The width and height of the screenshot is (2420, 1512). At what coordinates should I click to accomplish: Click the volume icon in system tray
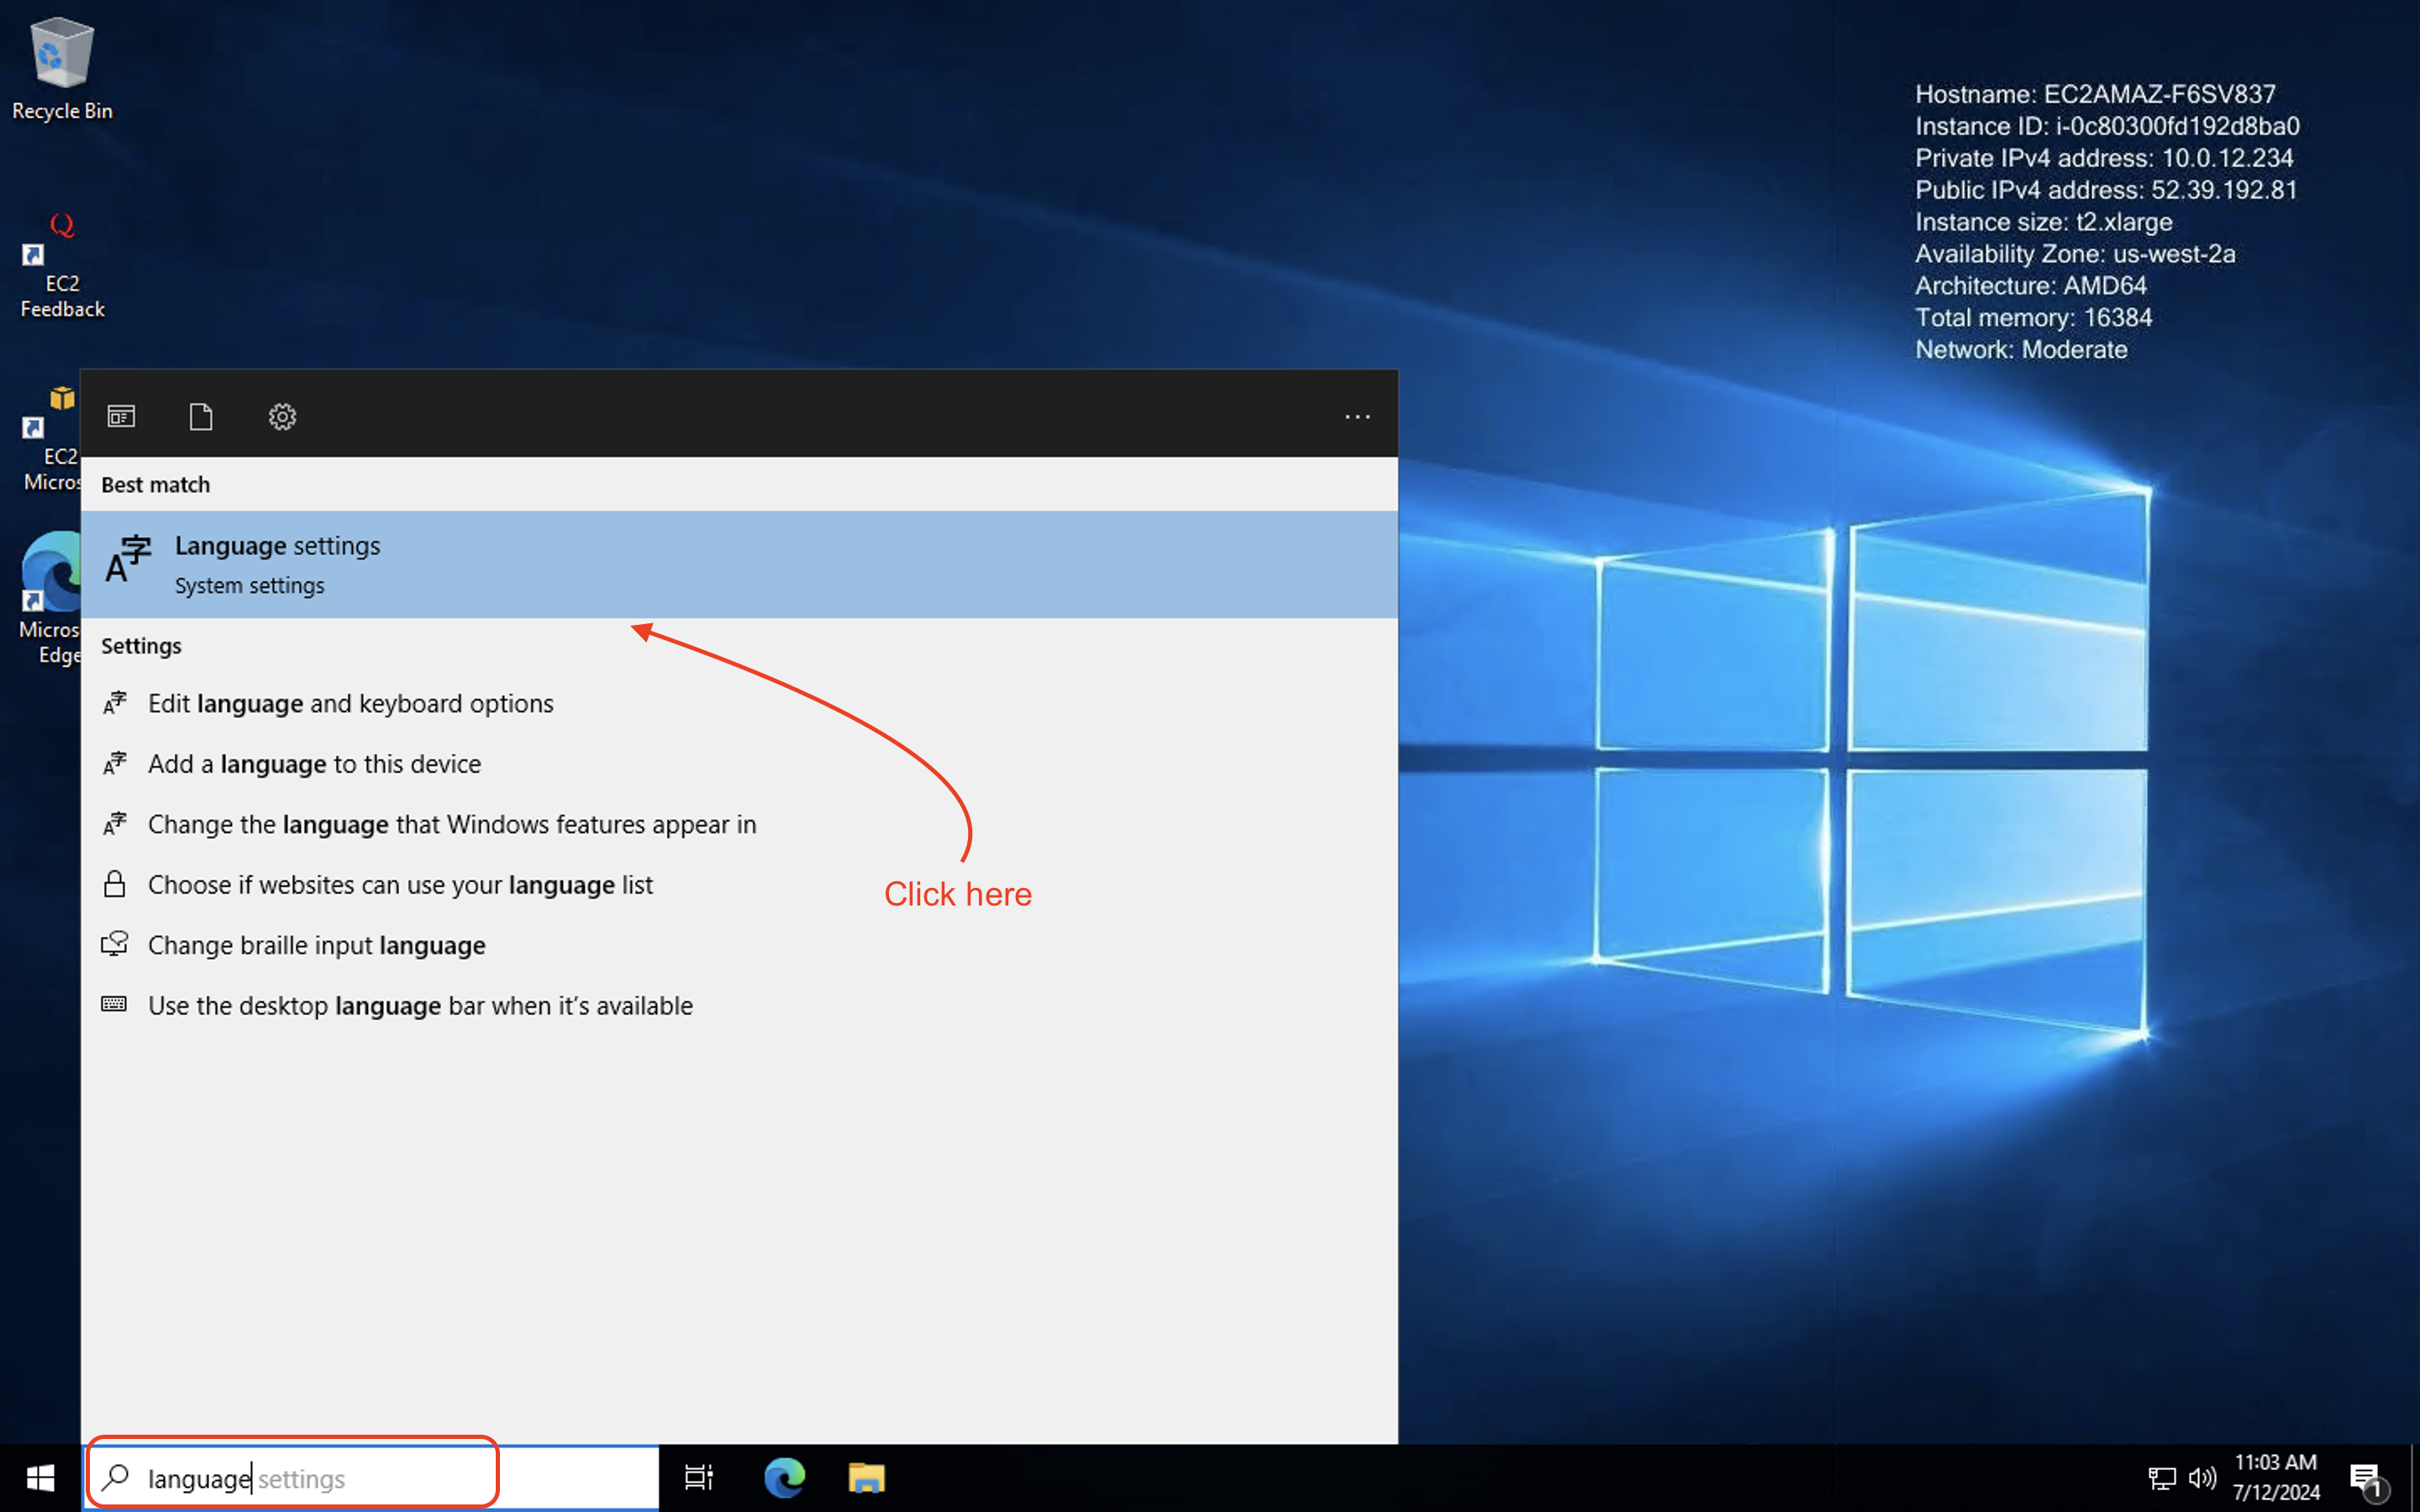2203,1477
